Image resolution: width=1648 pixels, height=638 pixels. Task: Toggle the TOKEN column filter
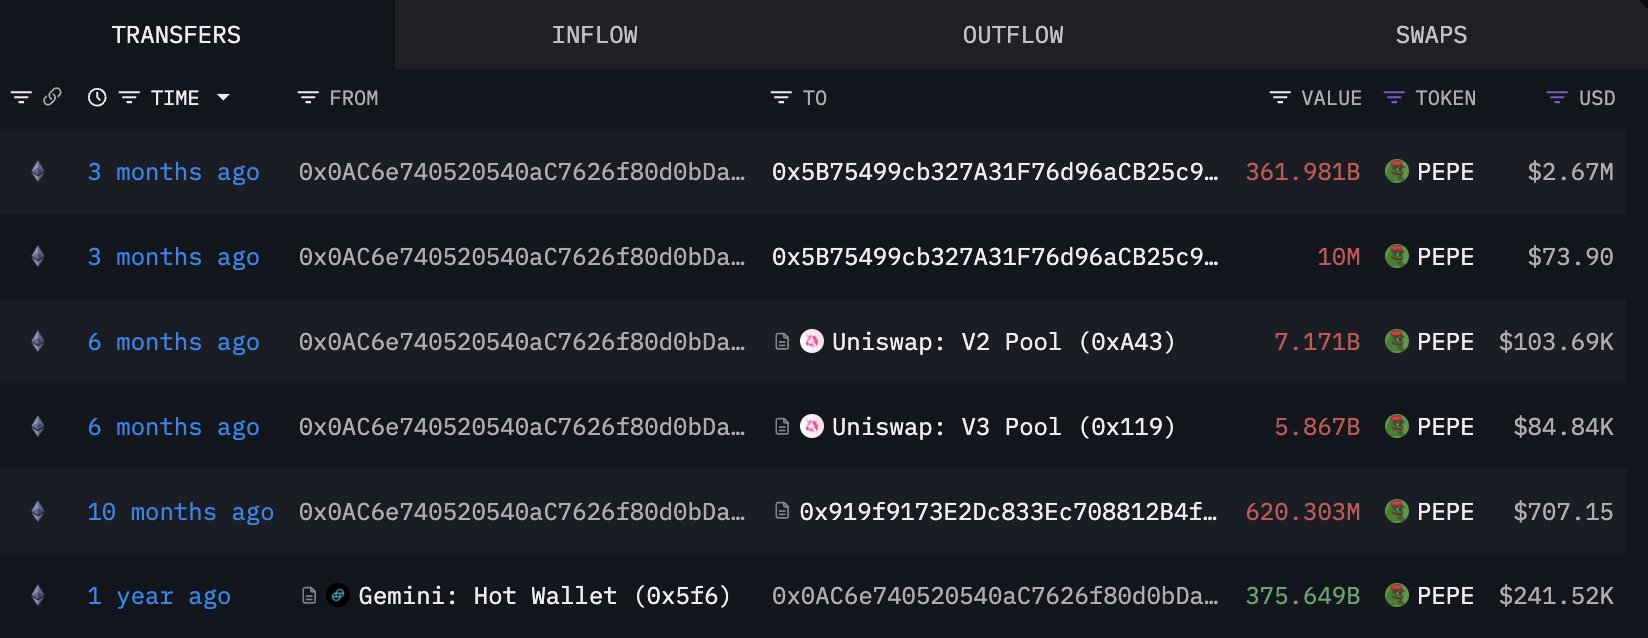(x=1394, y=98)
